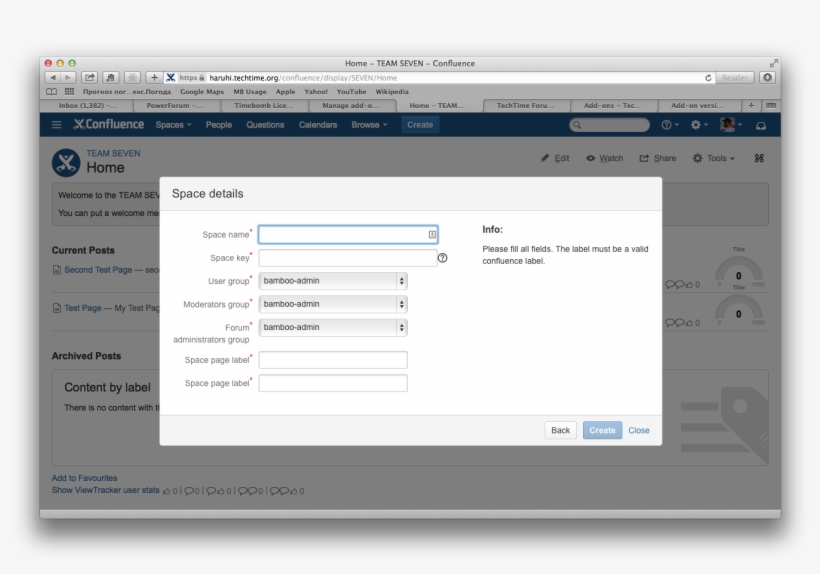Image resolution: width=820 pixels, height=574 pixels.
Task: Switch to the Manage add-o... tab
Action: [x=350, y=106]
